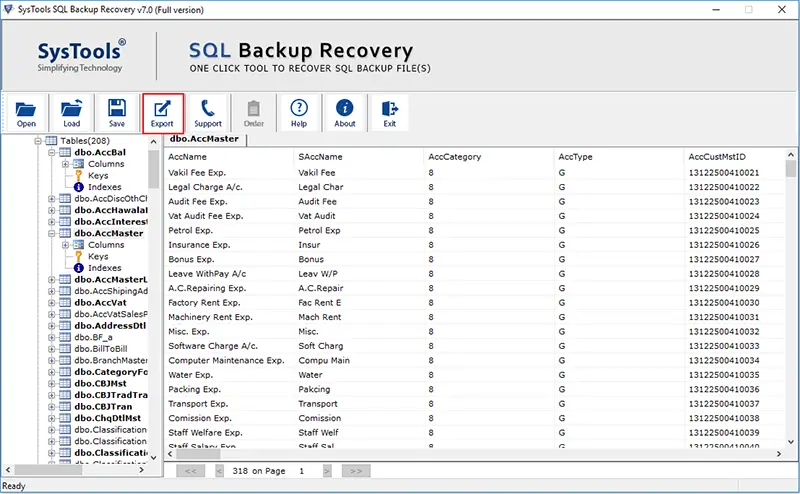
Task: Select the Keys icon under dbo.AccBal
Action: coord(79,176)
